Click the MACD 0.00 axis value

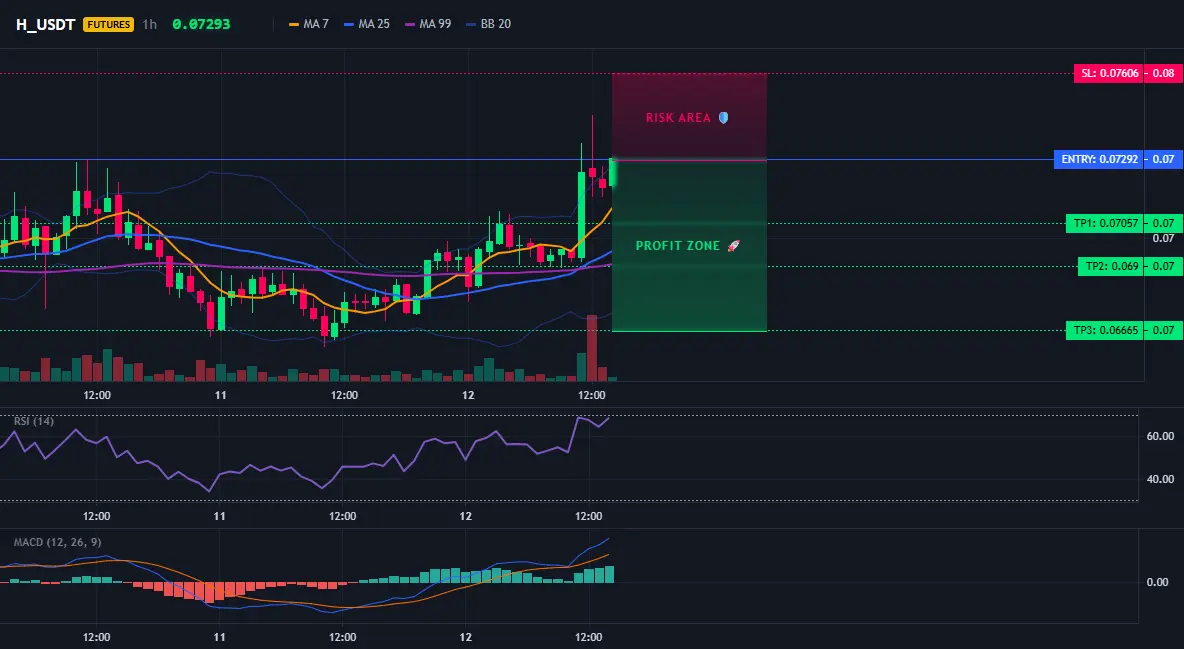1157,582
